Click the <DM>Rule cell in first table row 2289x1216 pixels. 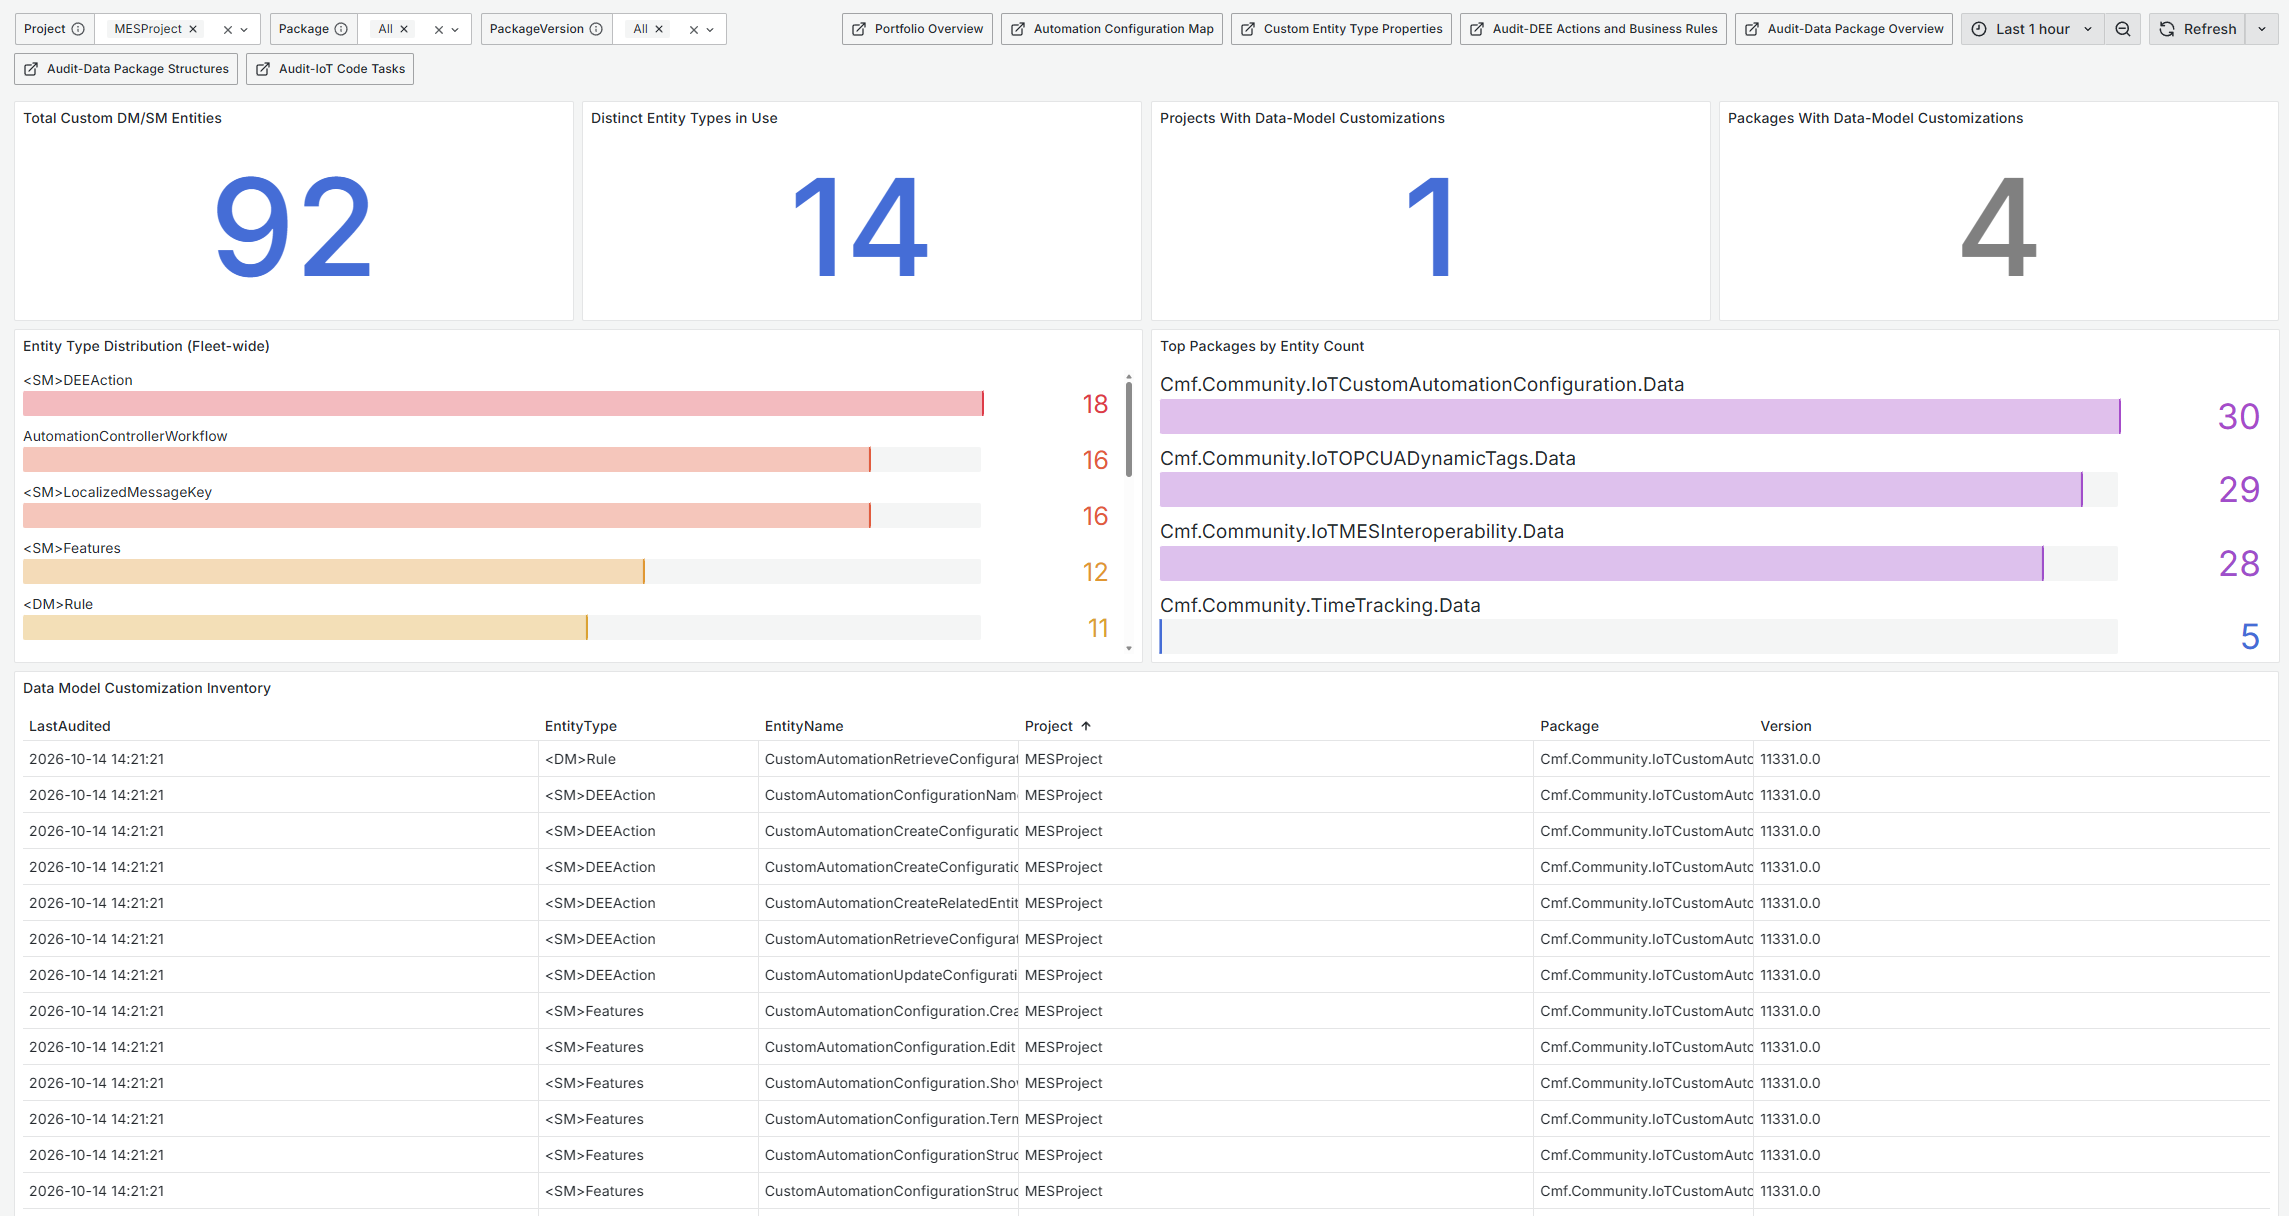click(x=648, y=759)
